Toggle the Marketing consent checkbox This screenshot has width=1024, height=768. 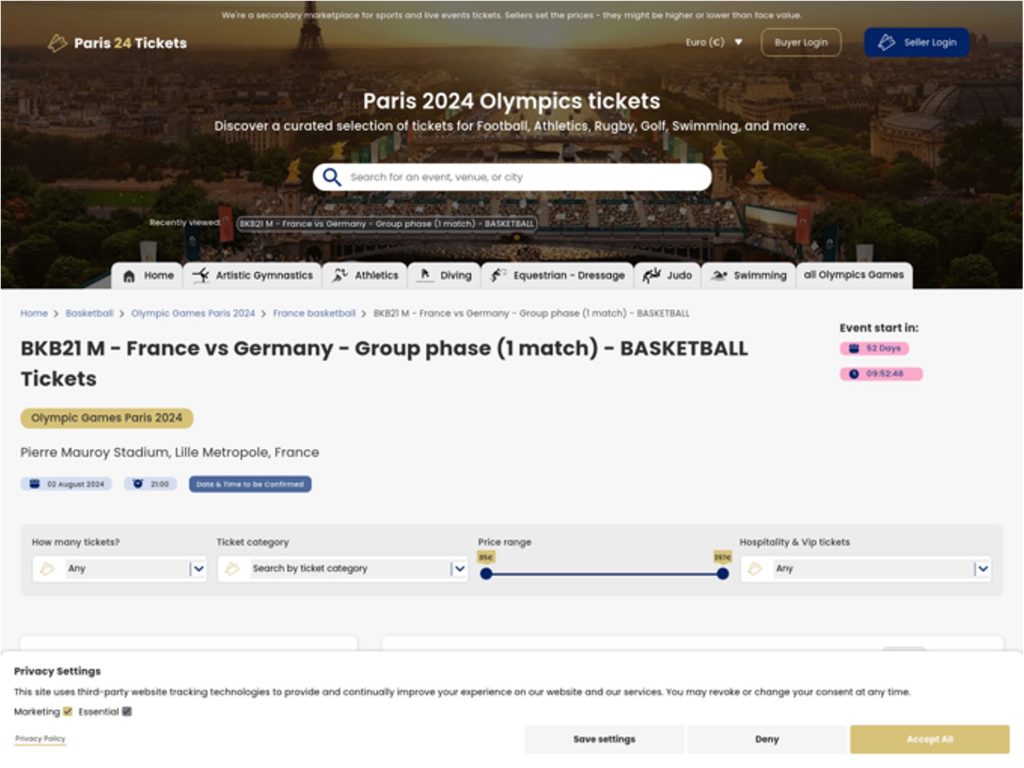pos(68,712)
